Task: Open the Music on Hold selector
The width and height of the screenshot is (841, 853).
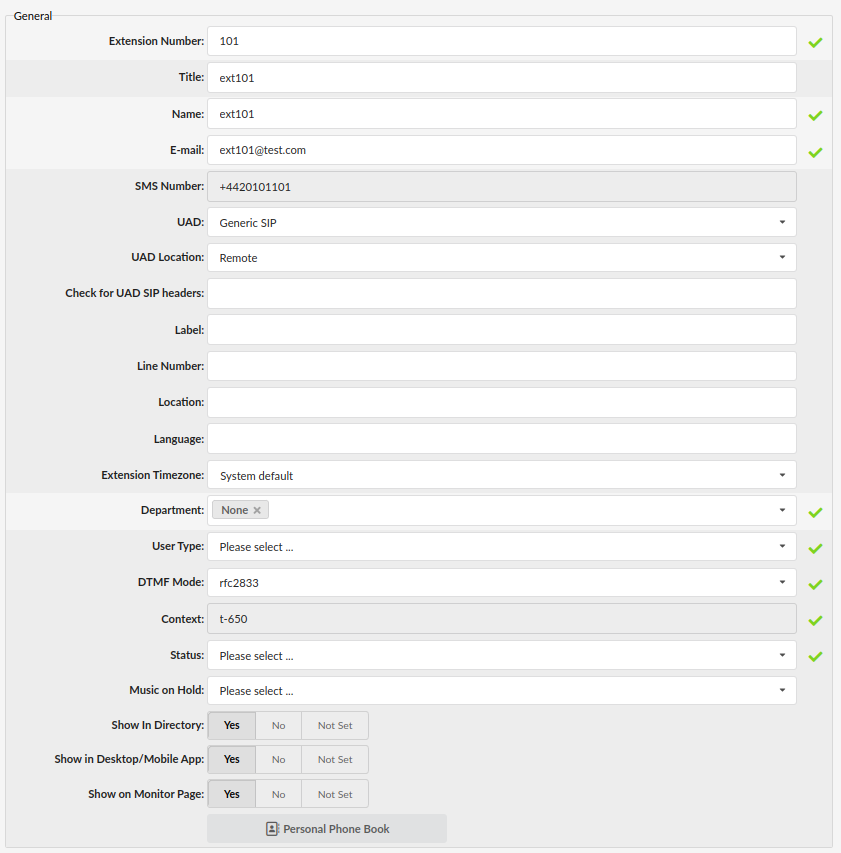Action: click(x=782, y=690)
